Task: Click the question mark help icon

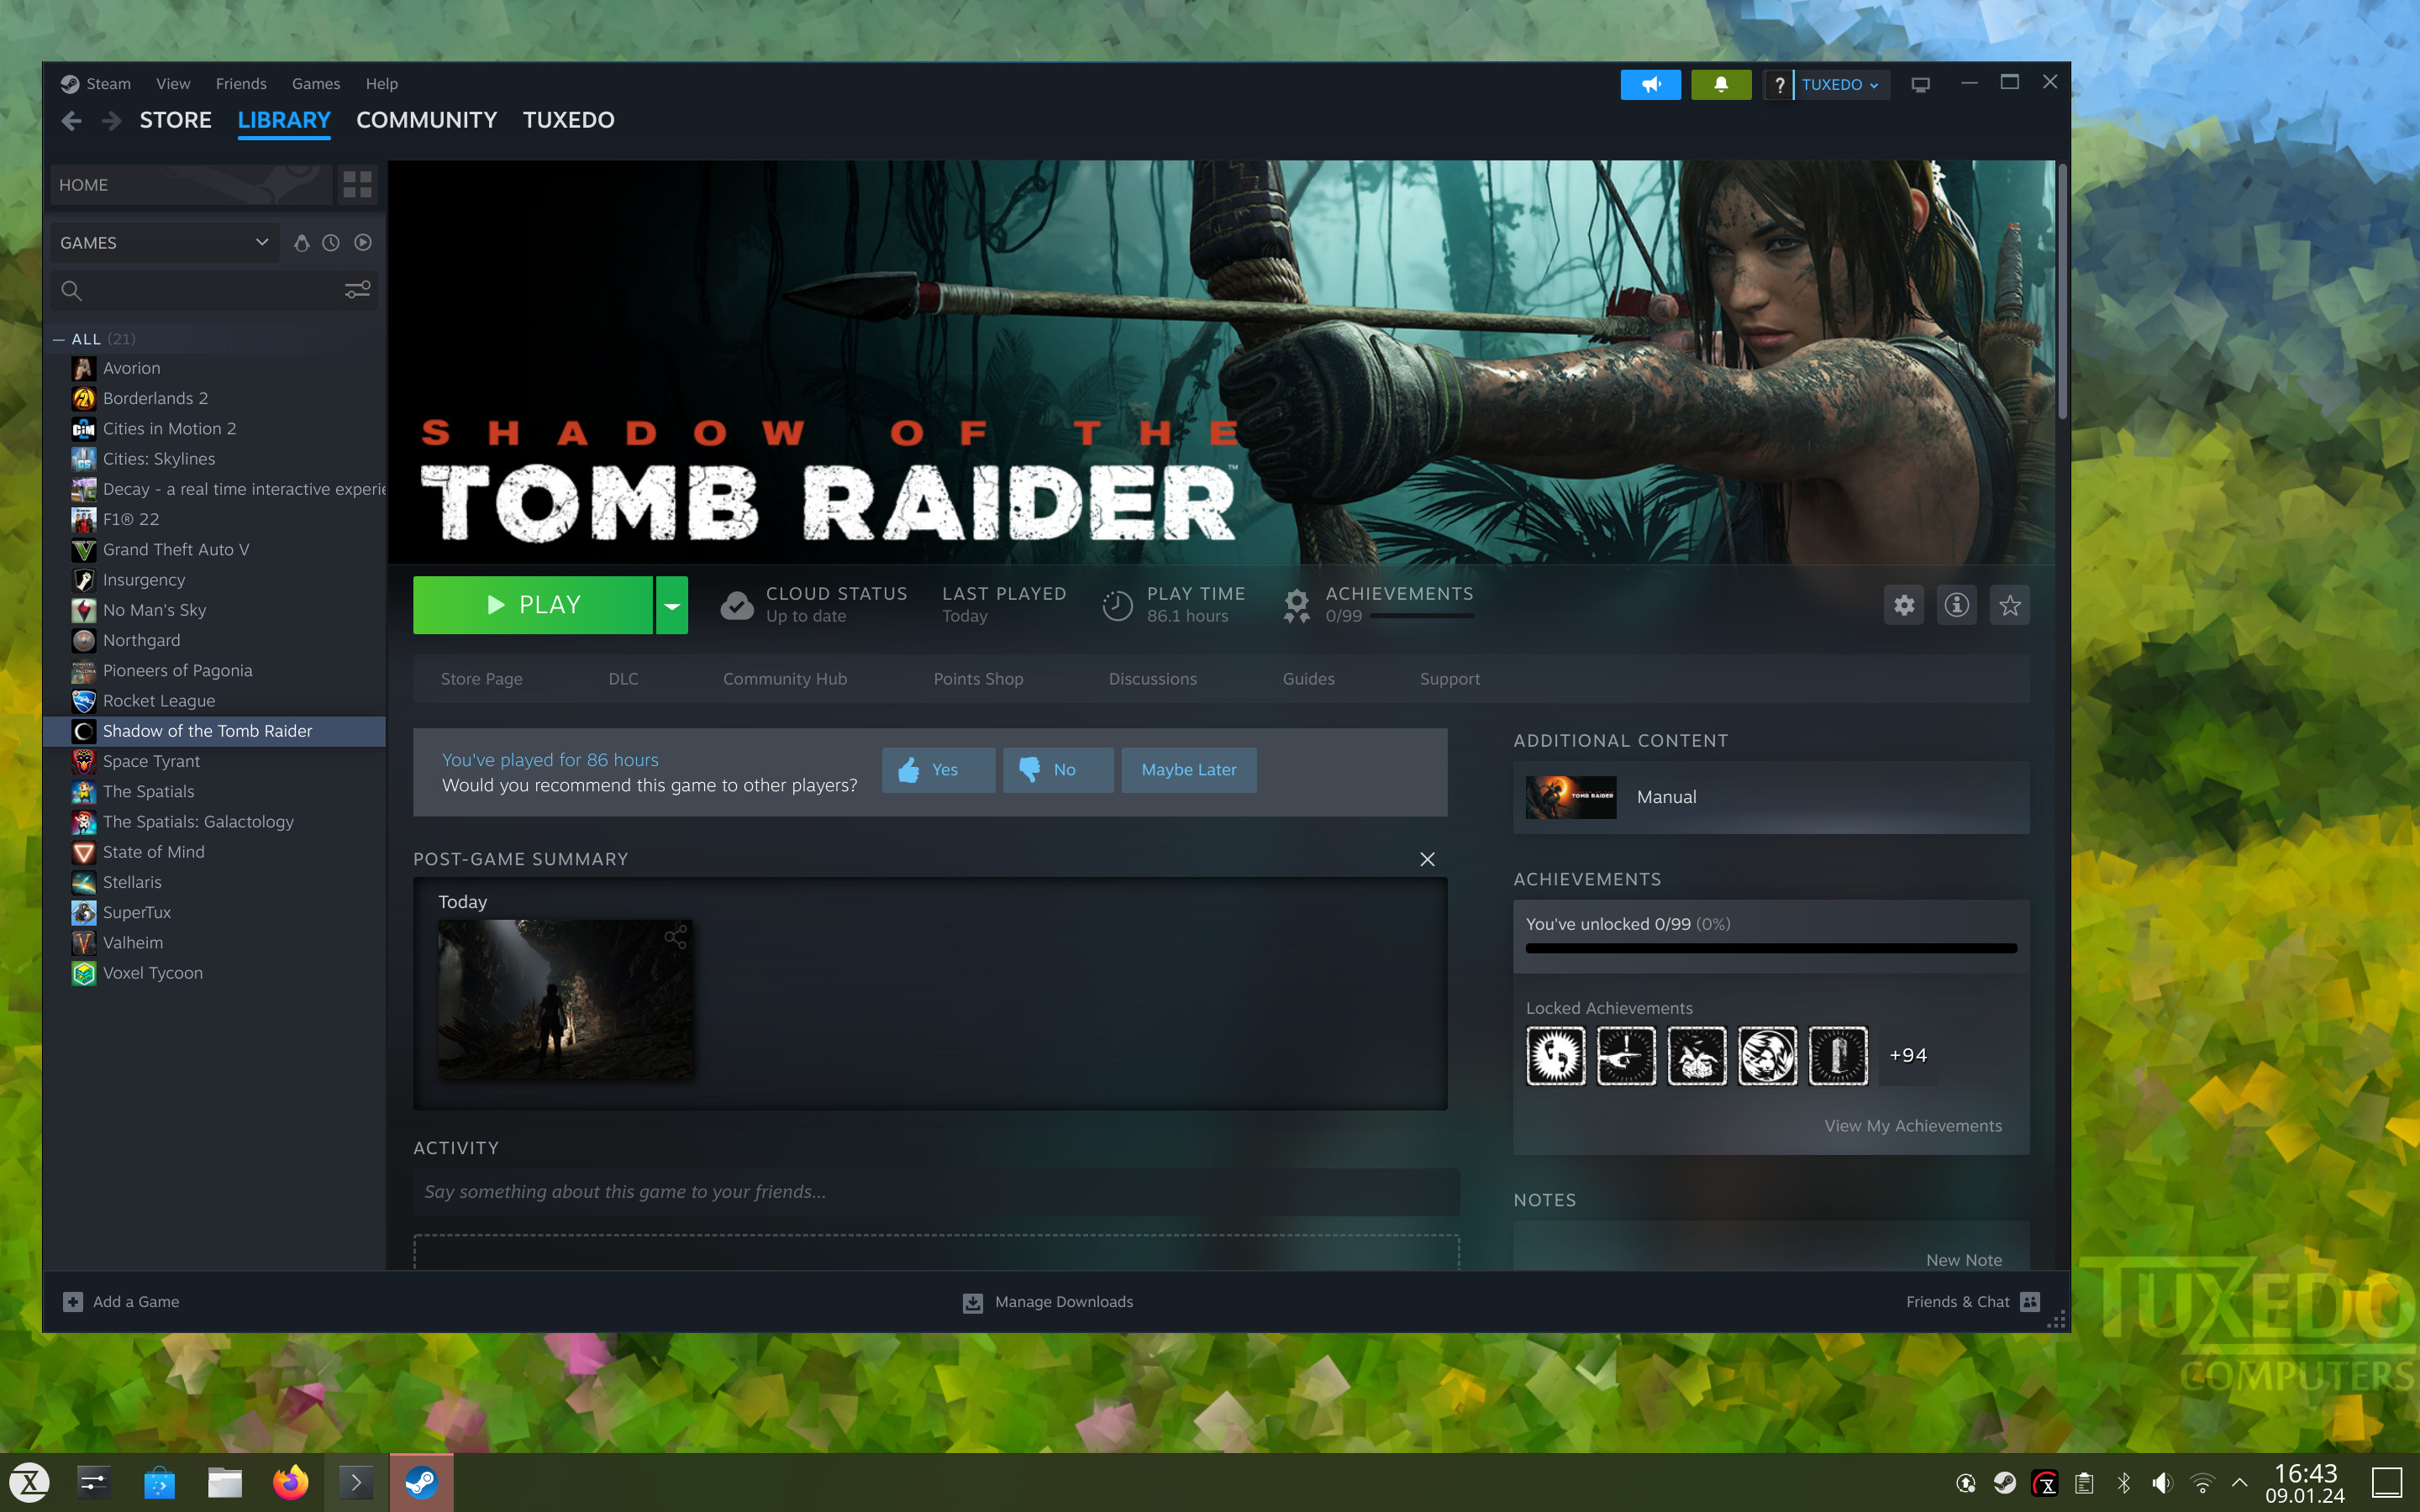Action: 1778,84
